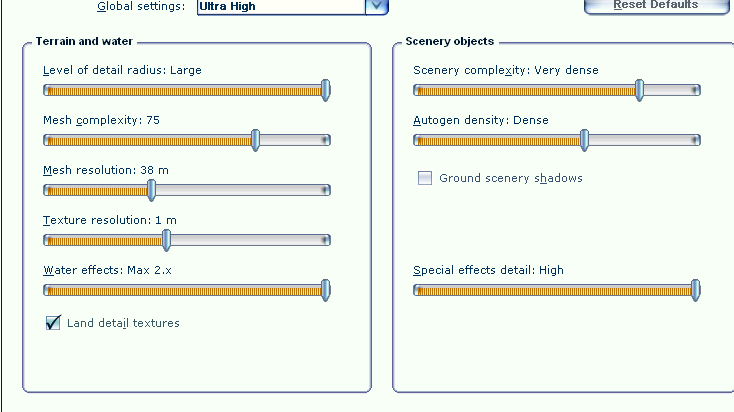
Task: Open the Global settings dropdown arrow
Action: pos(375,6)
